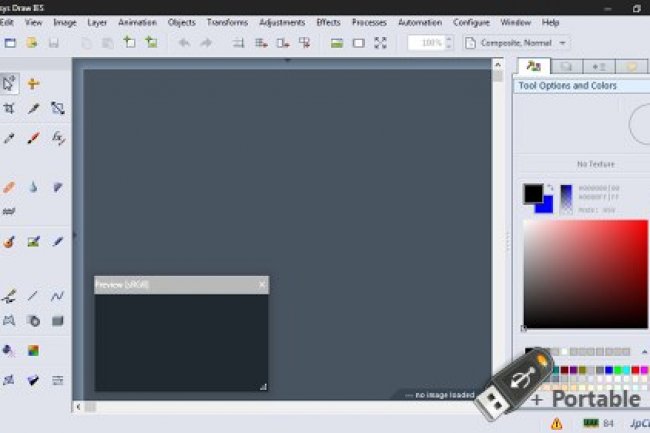The width and height of the screenshot is (650, 433).
Task: Open the Adjustments menu
Action: [x=281, y=22]
